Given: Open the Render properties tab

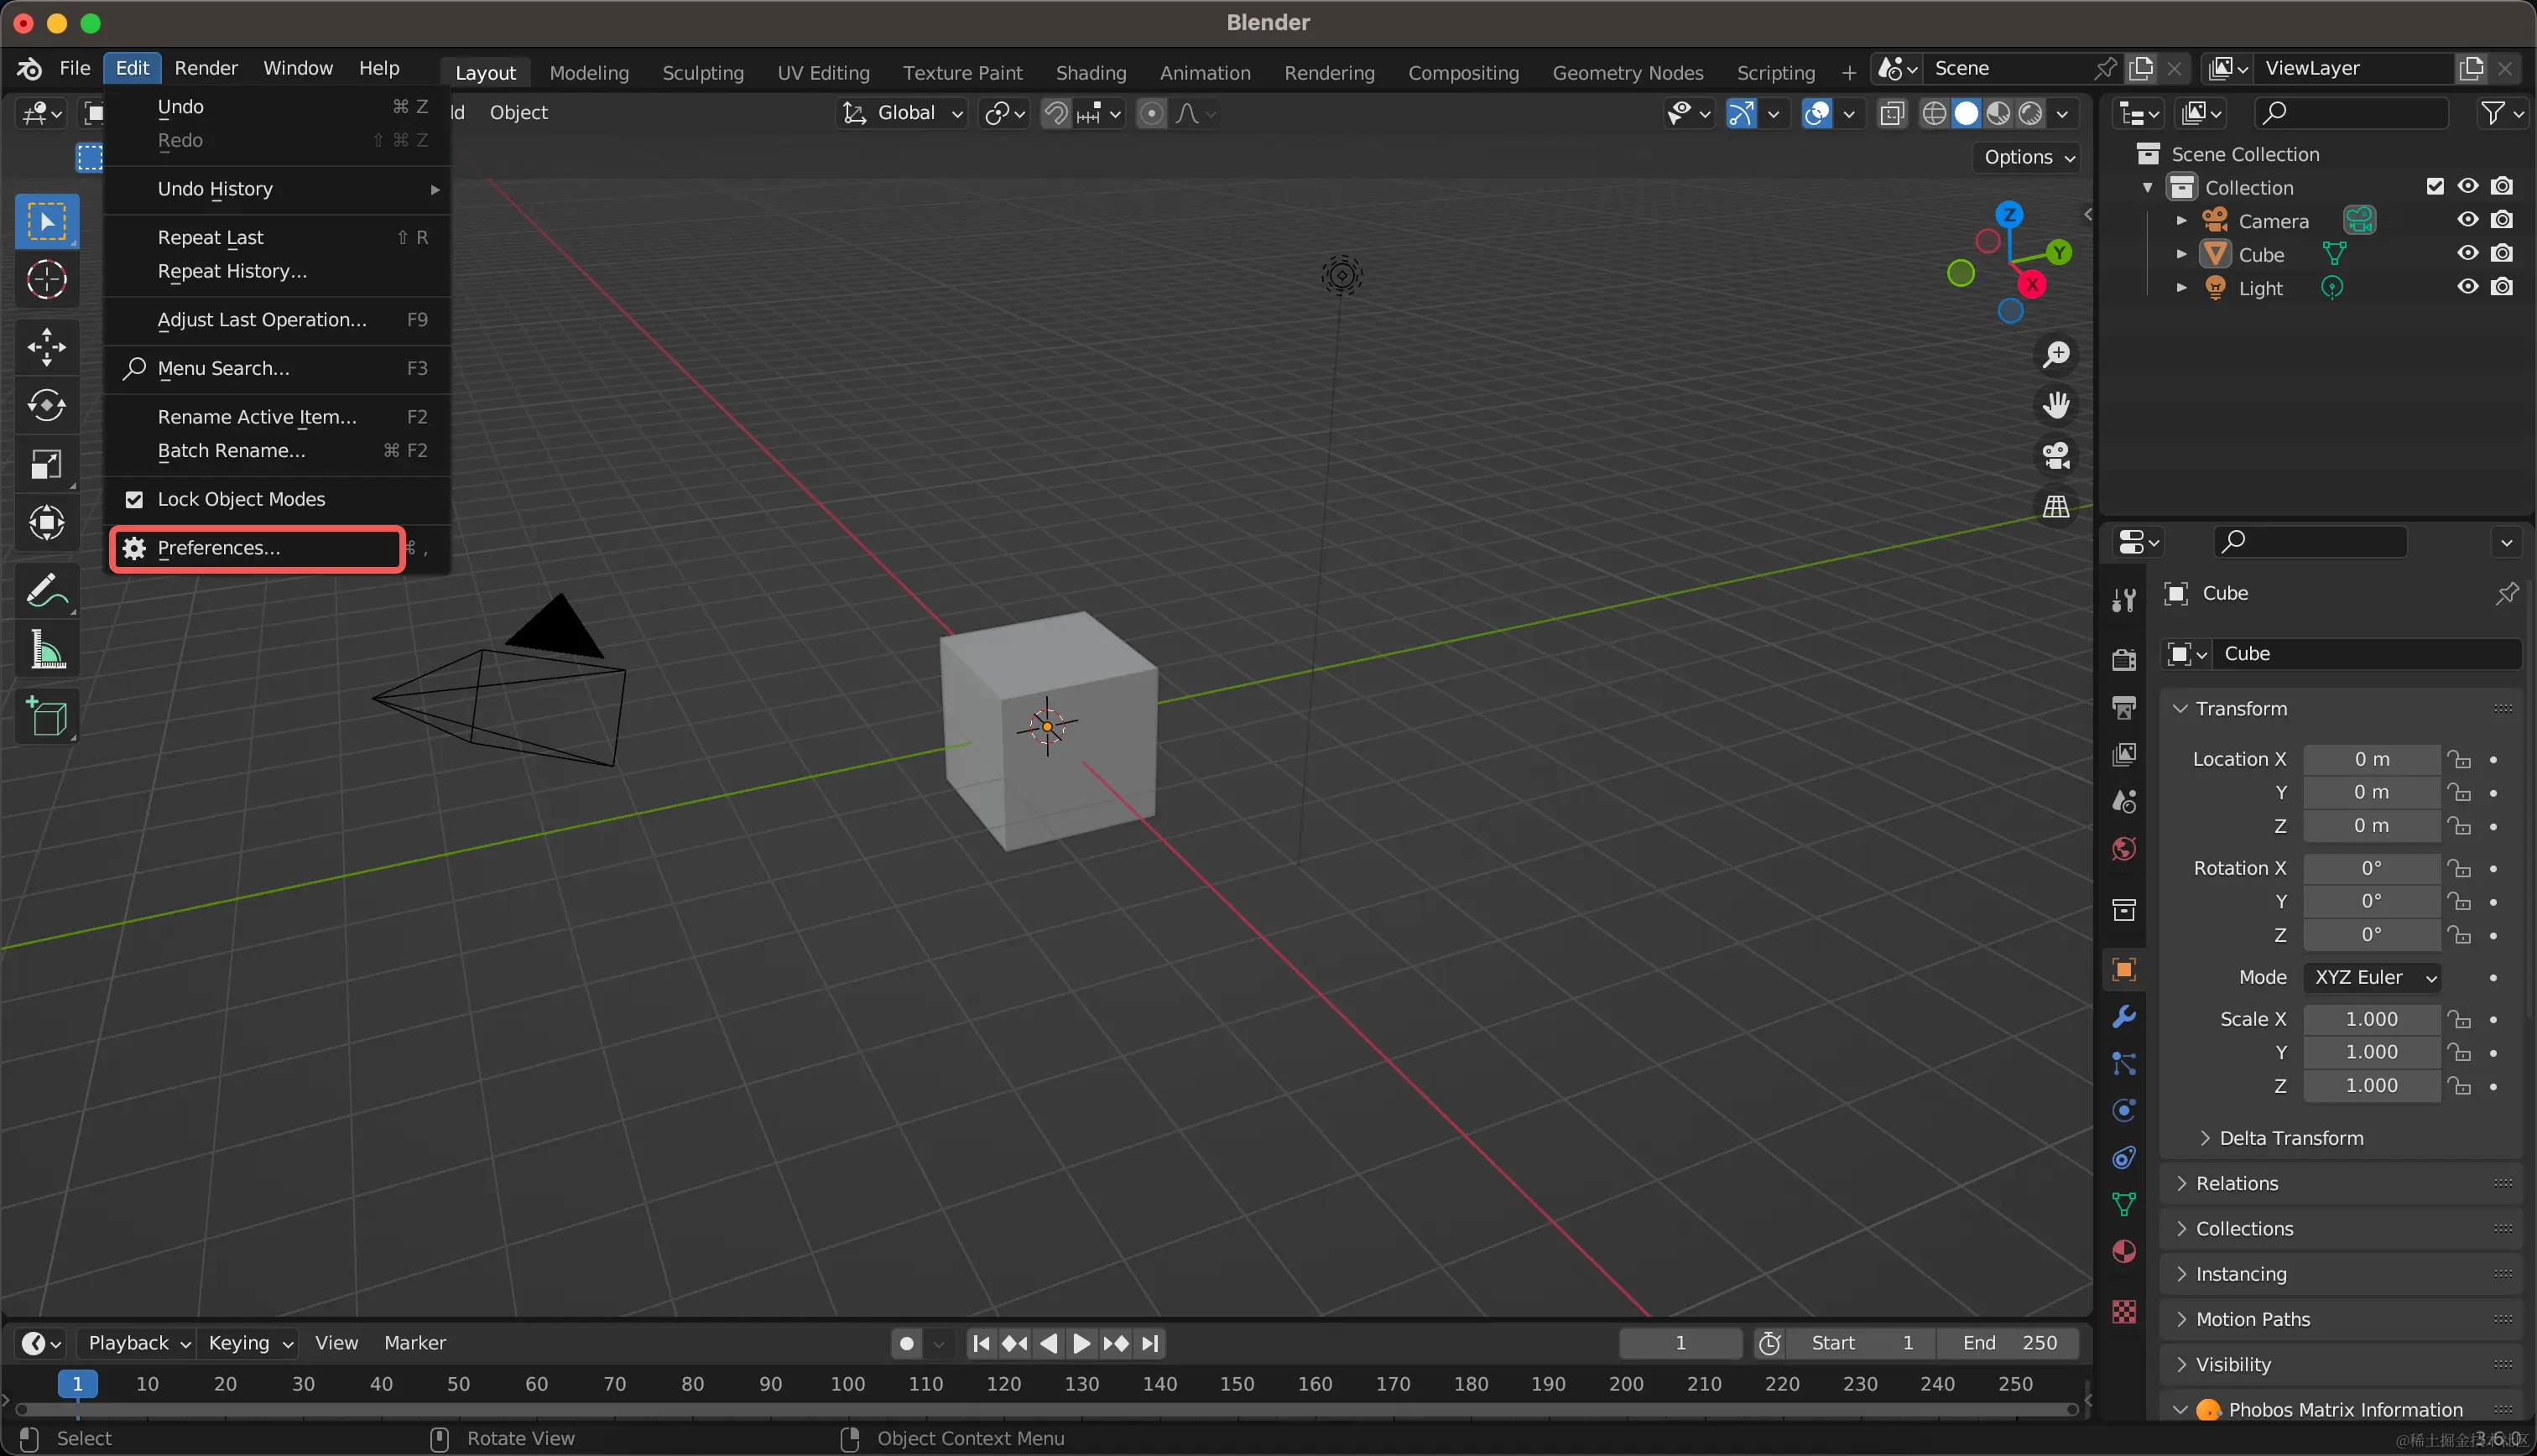Looking at the screenshot, I should (2123, 659).
